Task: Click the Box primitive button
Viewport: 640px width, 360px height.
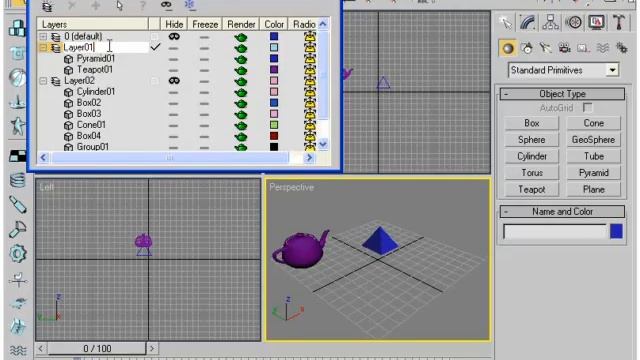Action: click(531, 123)
